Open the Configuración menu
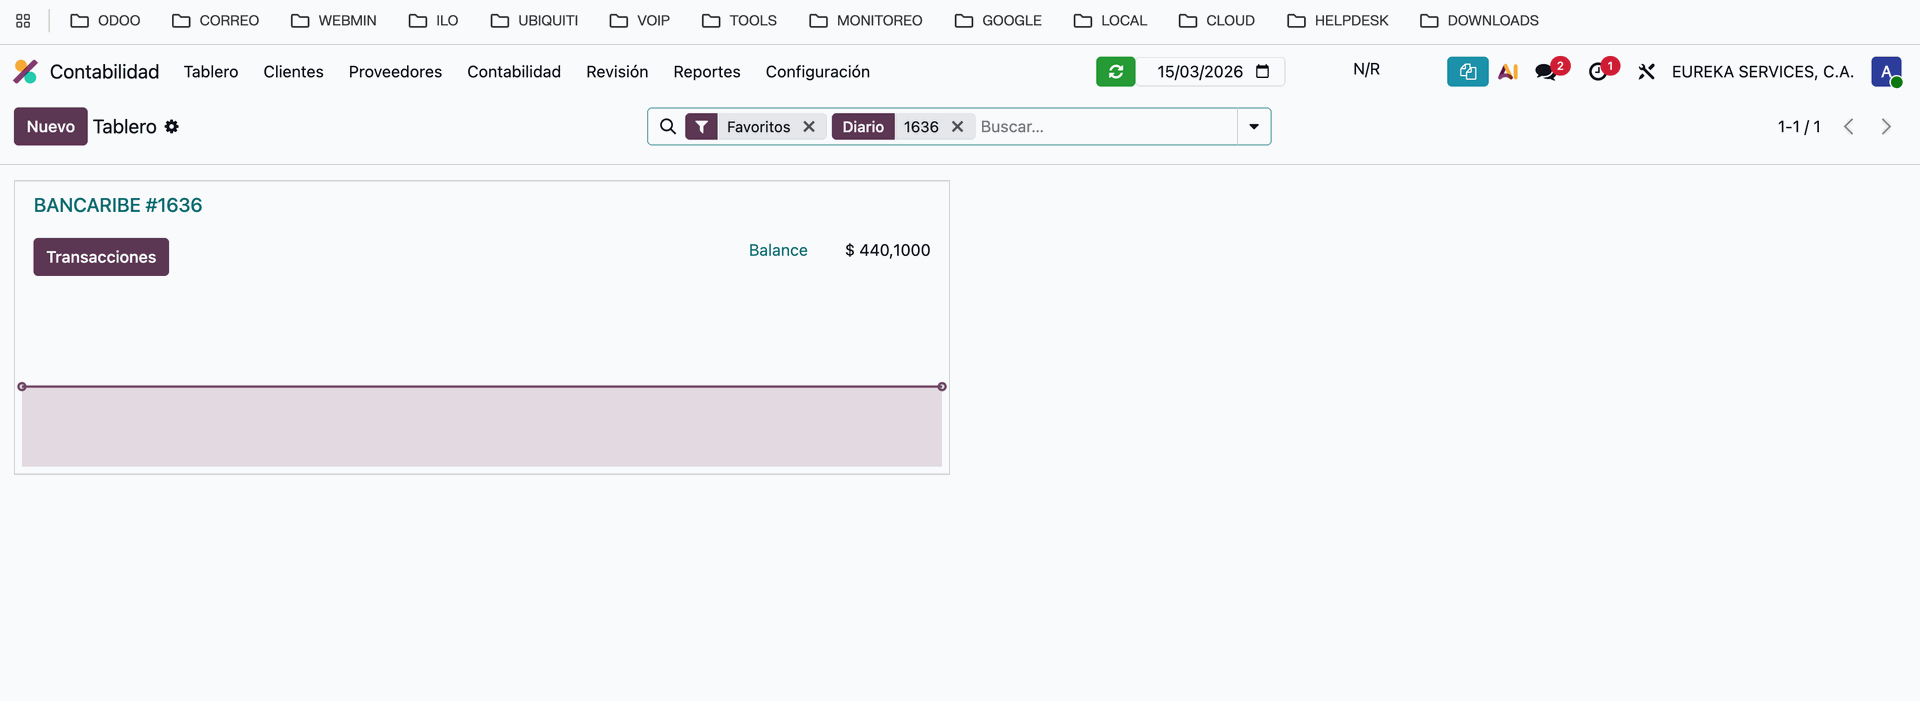 pyautogui.click(x=817, y=72)
